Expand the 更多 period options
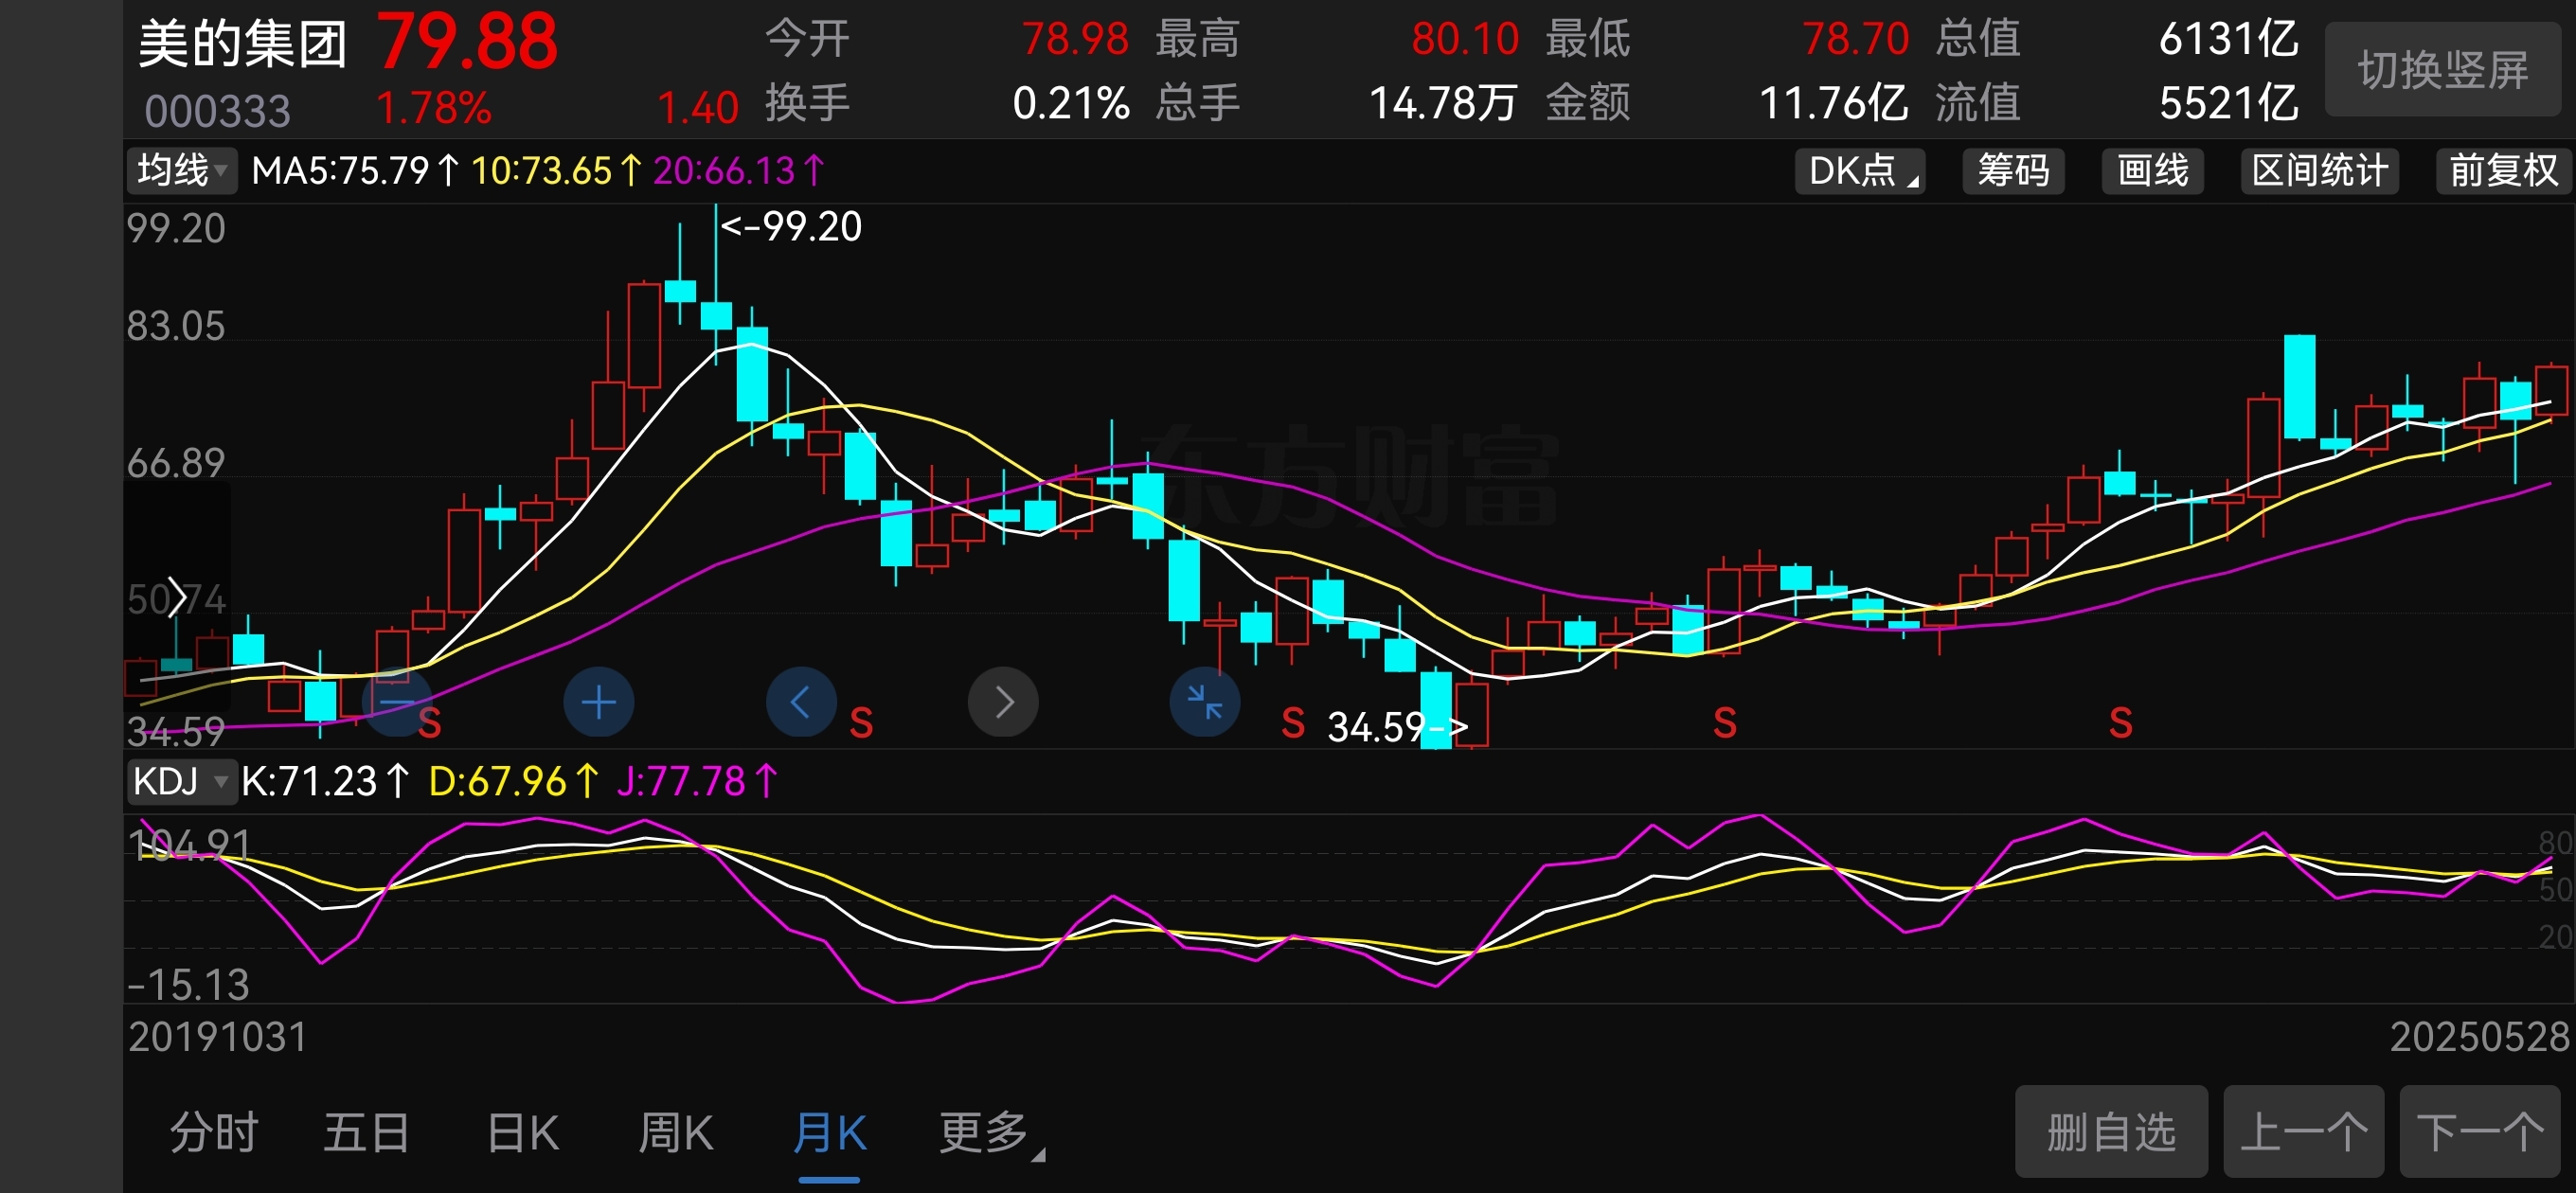The width and height of the screenshot is (2576, 1193). [990, 1133]
